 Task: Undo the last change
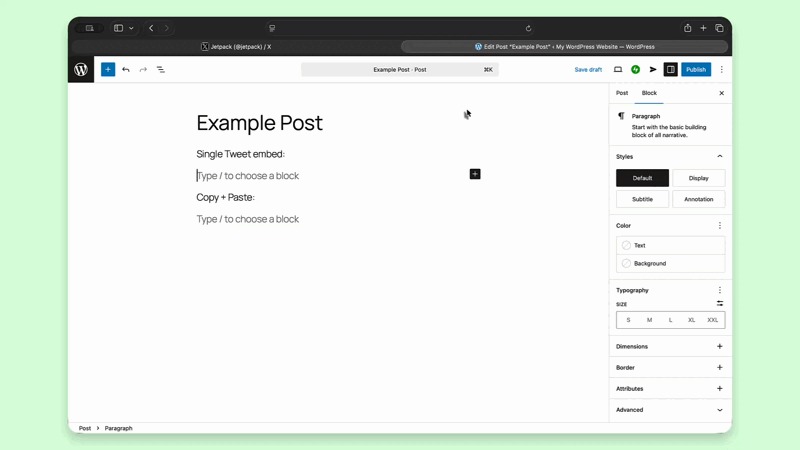(x=126, y=69)
